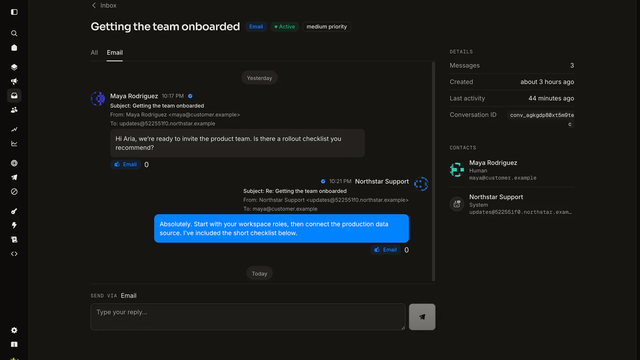Image resolution: width=640 pixels, height=360 pixels.
Task: Click Northstar Support system contact icon
Action: [x=457, y=204]
